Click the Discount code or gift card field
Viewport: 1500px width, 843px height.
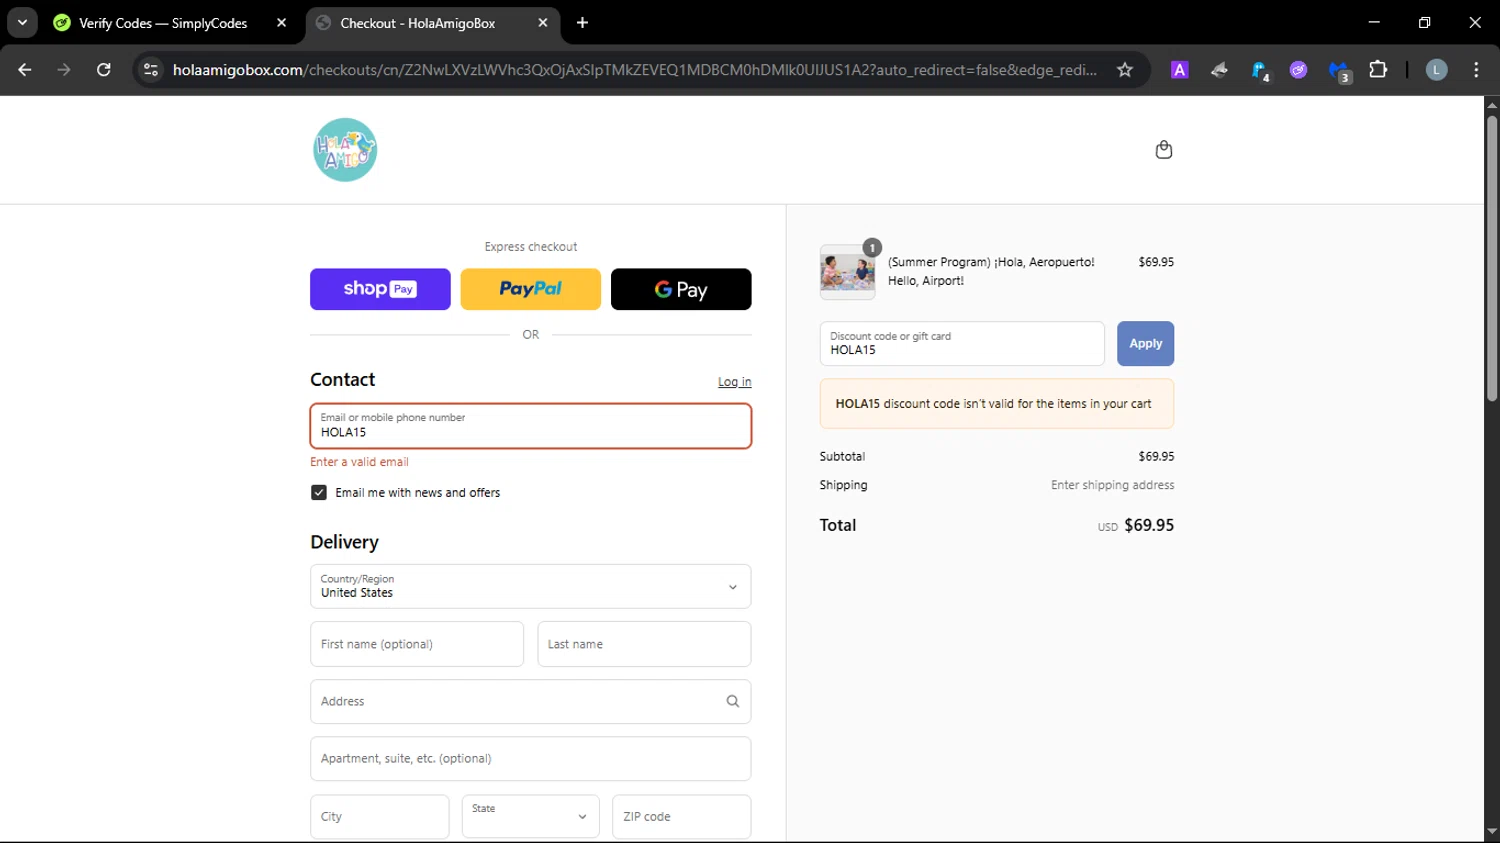[x=962, y=344]
